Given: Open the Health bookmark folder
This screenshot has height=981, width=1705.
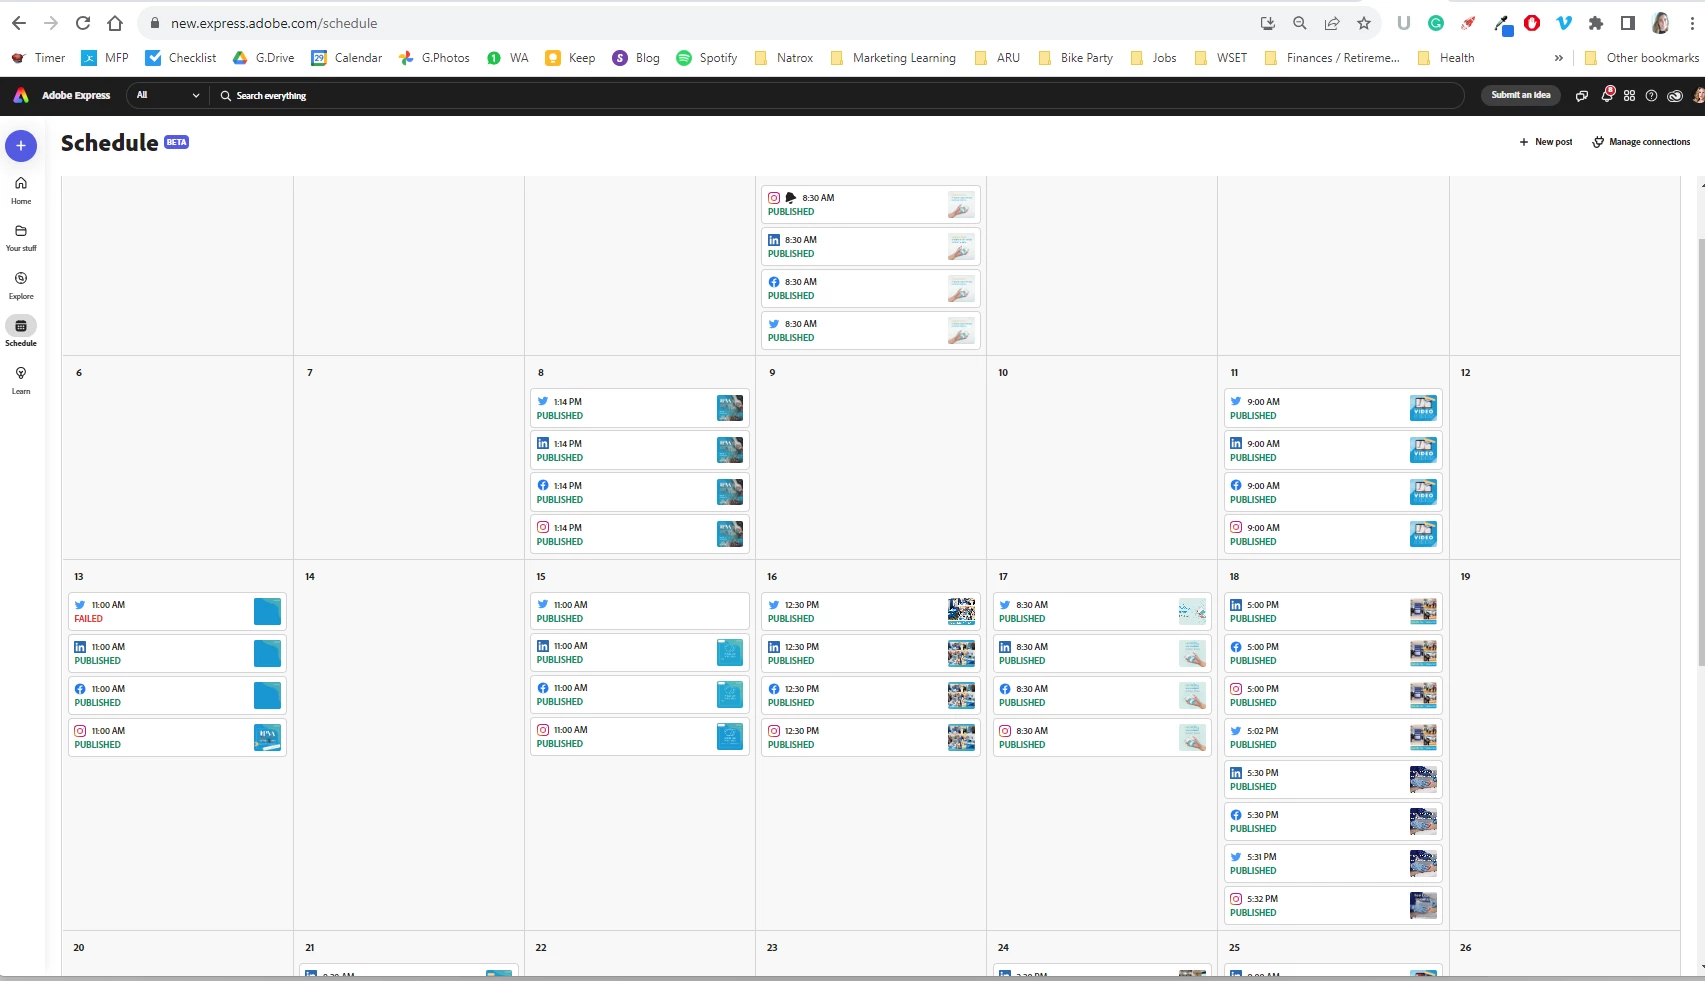Looking at the screenshot, I should (1446, 58).
